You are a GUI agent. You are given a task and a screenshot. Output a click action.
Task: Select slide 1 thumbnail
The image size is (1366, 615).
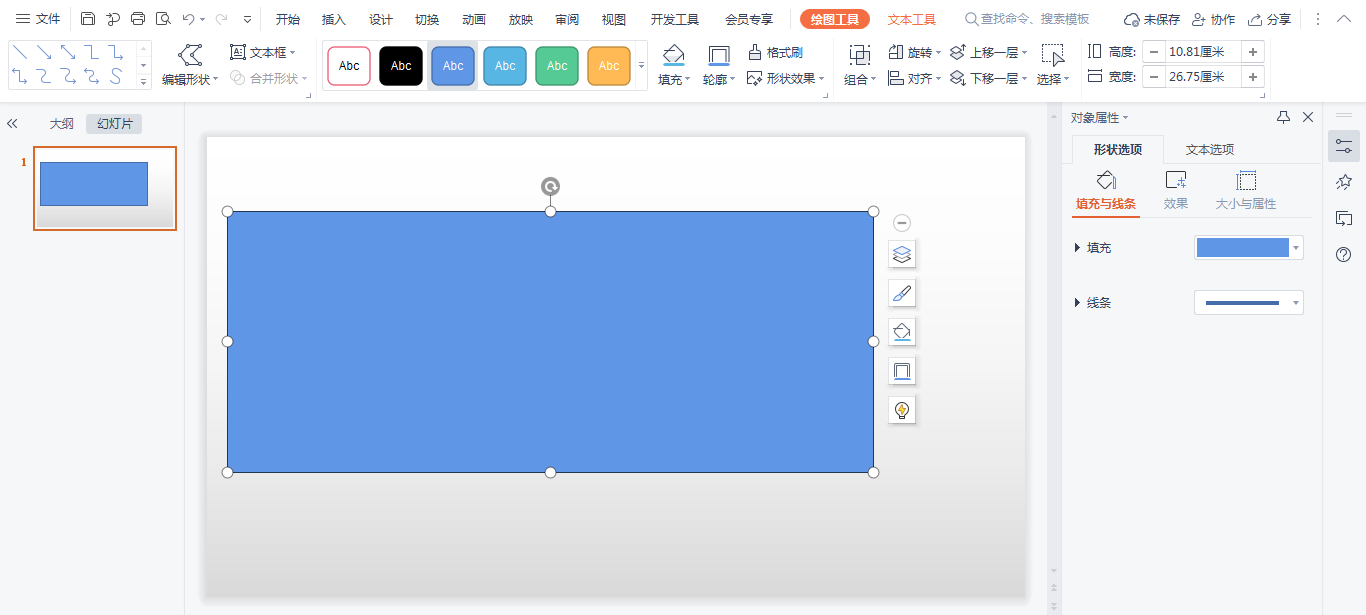[105, 188]
